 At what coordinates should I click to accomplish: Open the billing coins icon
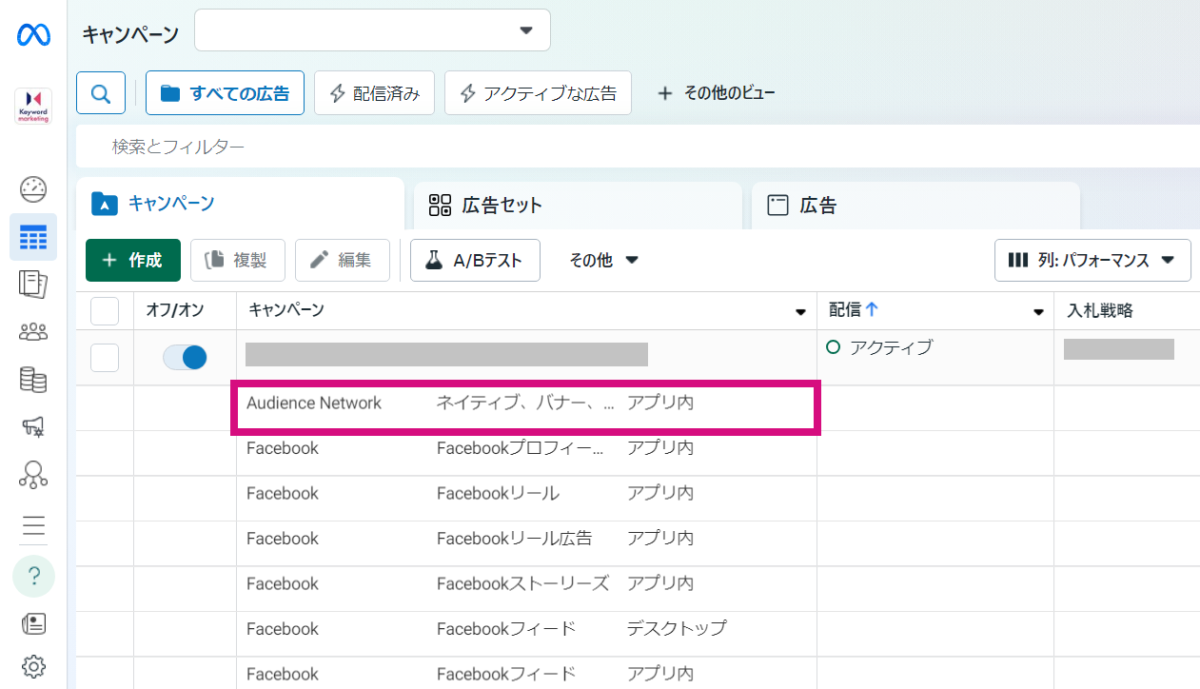pyautogui.click(x=33, y=380)
